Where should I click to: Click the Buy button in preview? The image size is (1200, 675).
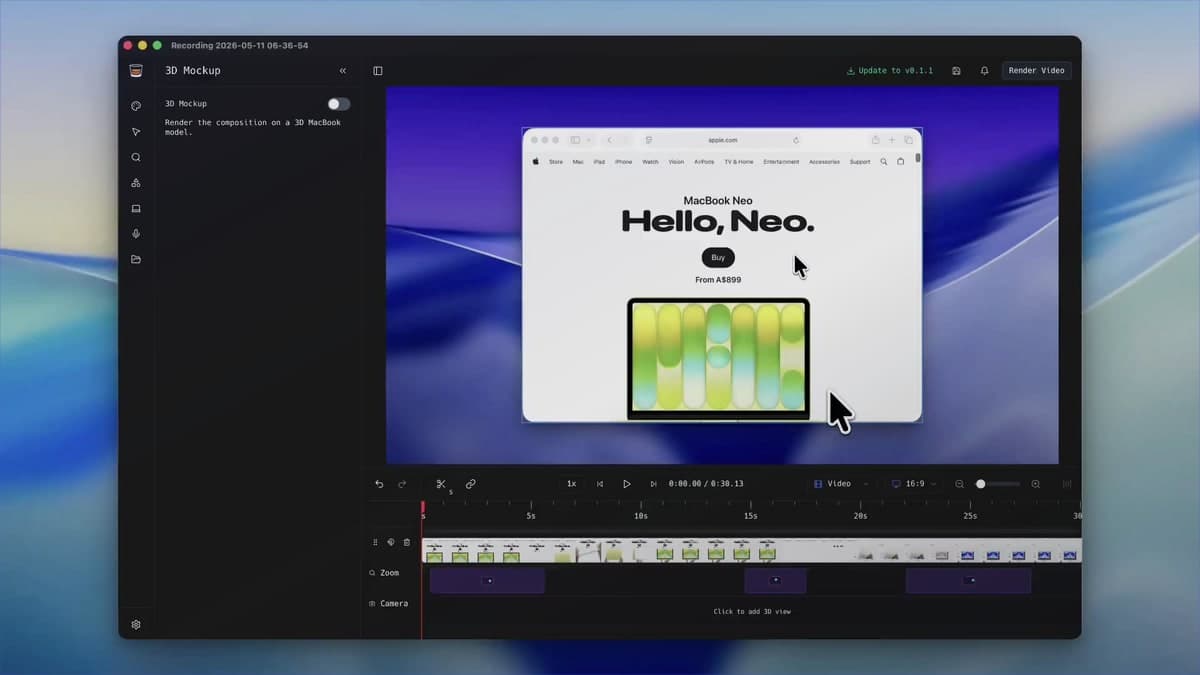[x=718, y=258]
